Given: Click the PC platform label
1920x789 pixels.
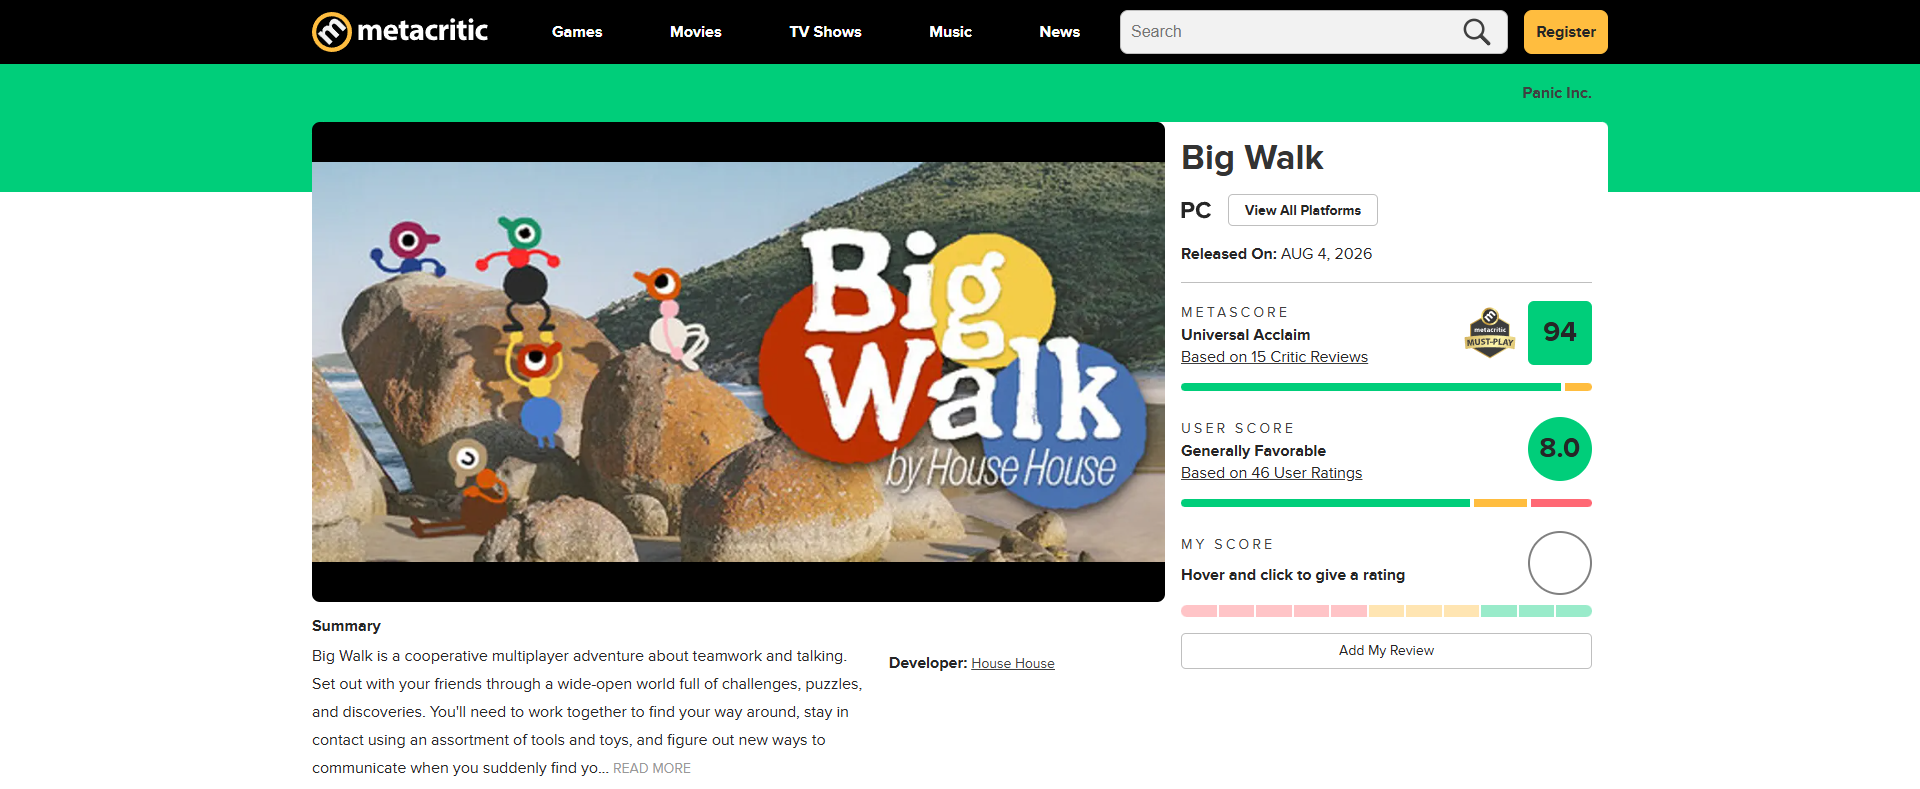Looking at the screenshot, I should coord(1195,210).
